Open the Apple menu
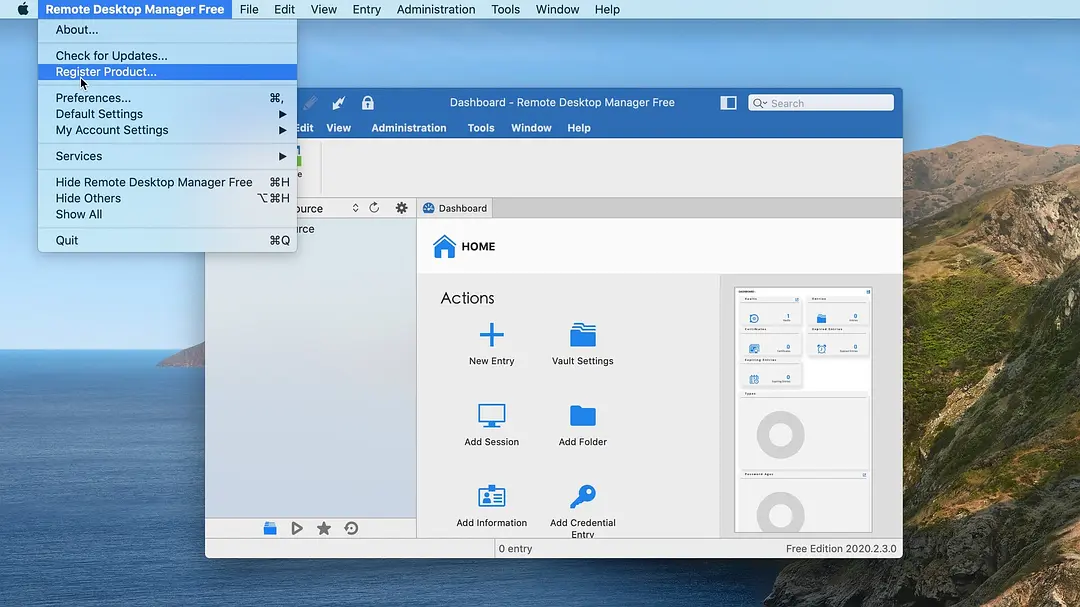Screen dimensions: 1080x607 [23, 9]
